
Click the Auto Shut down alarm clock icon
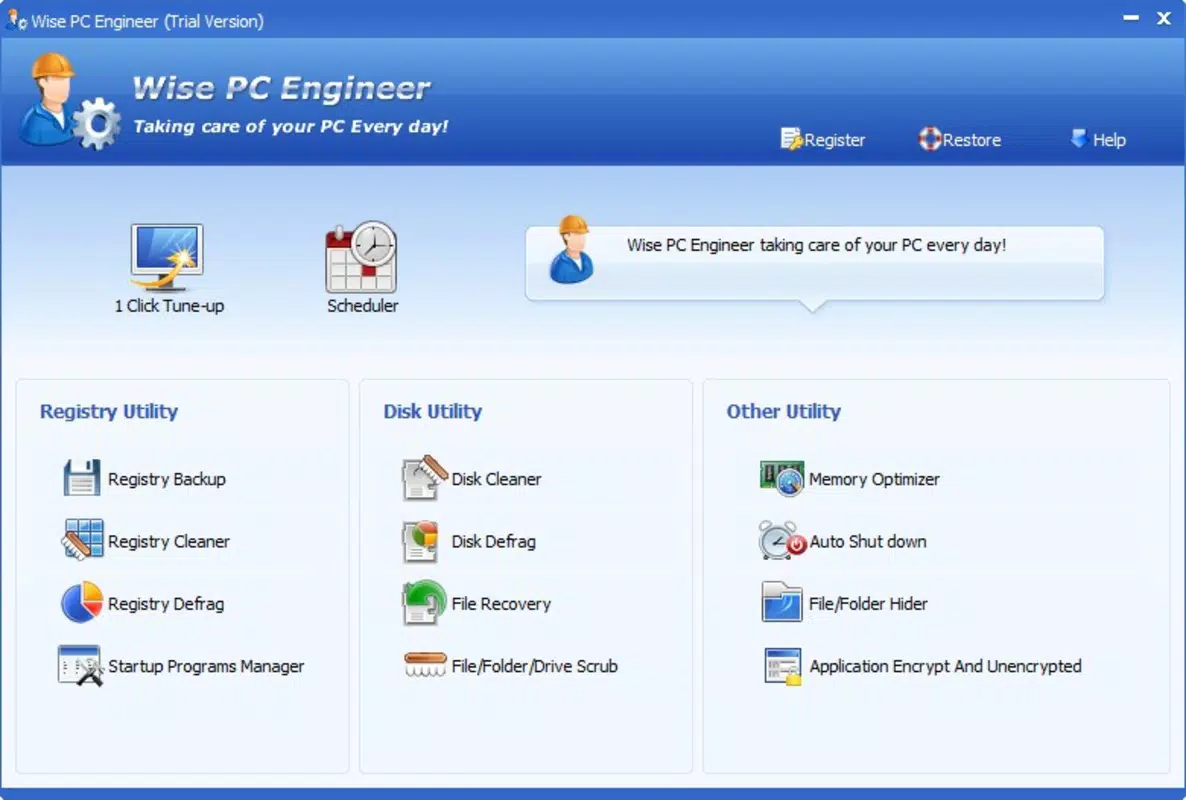(x=782, y=540)
